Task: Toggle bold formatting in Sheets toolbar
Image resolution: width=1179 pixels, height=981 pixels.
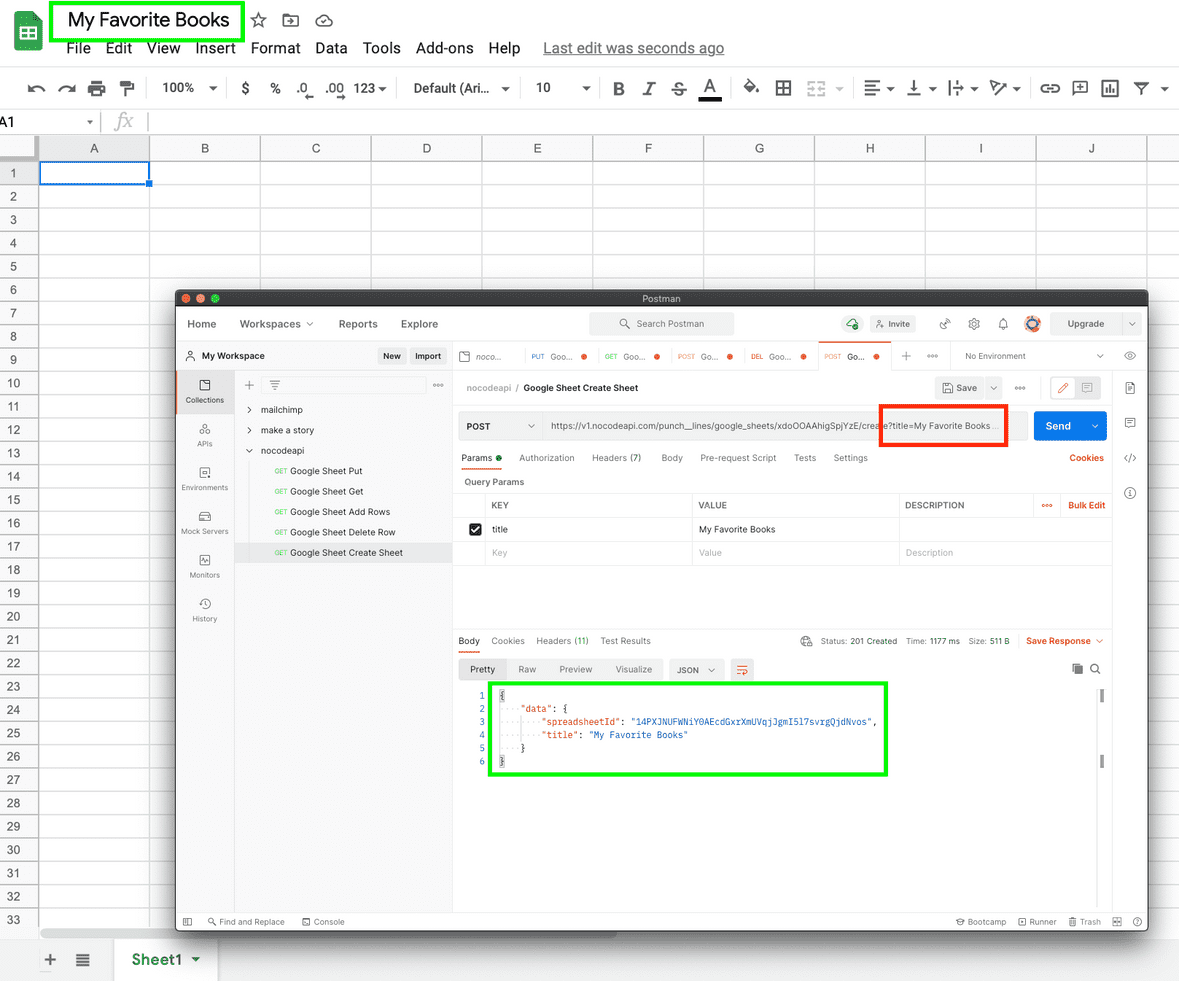Action: click(x=618, y=88)
